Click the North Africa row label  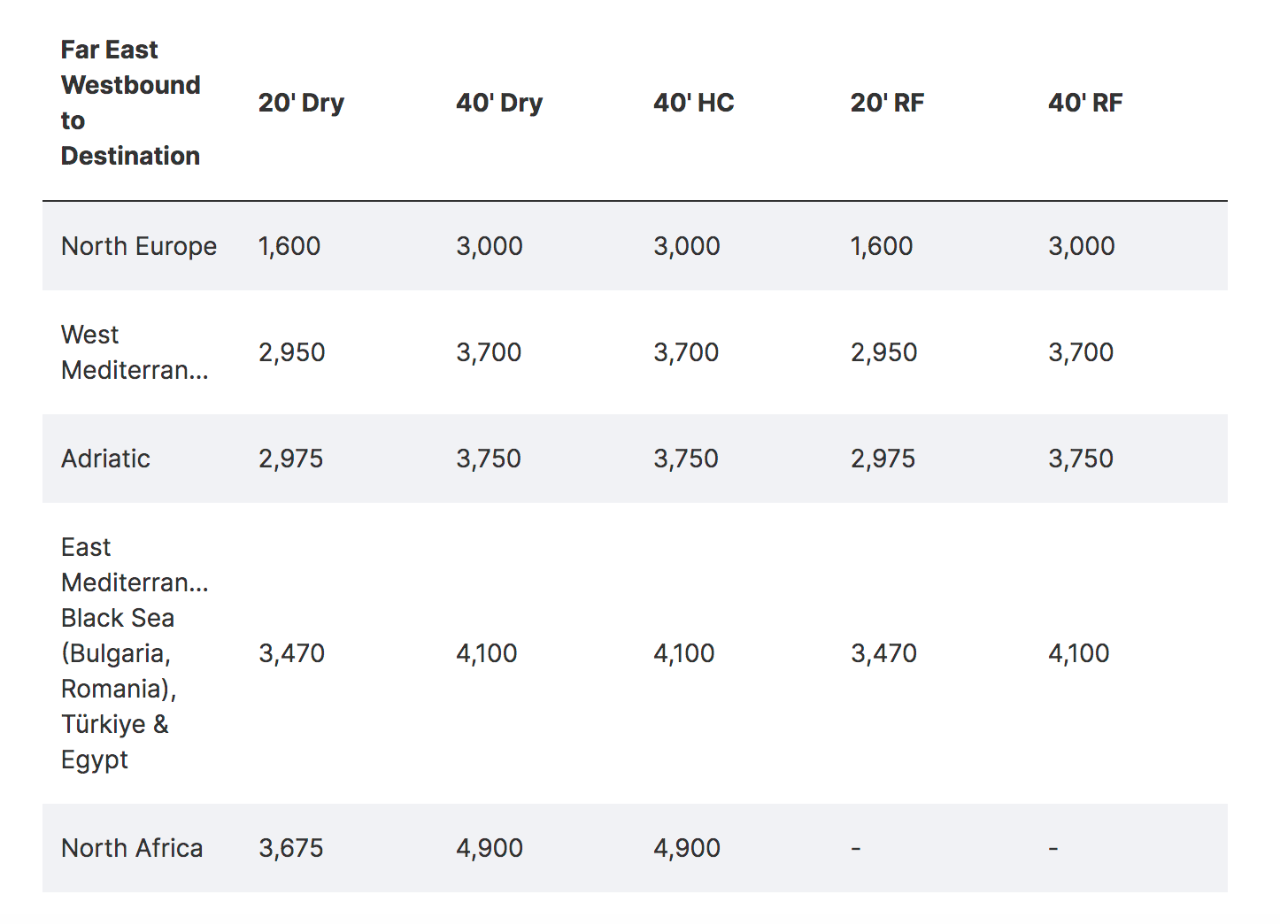[x=132, y=848]
